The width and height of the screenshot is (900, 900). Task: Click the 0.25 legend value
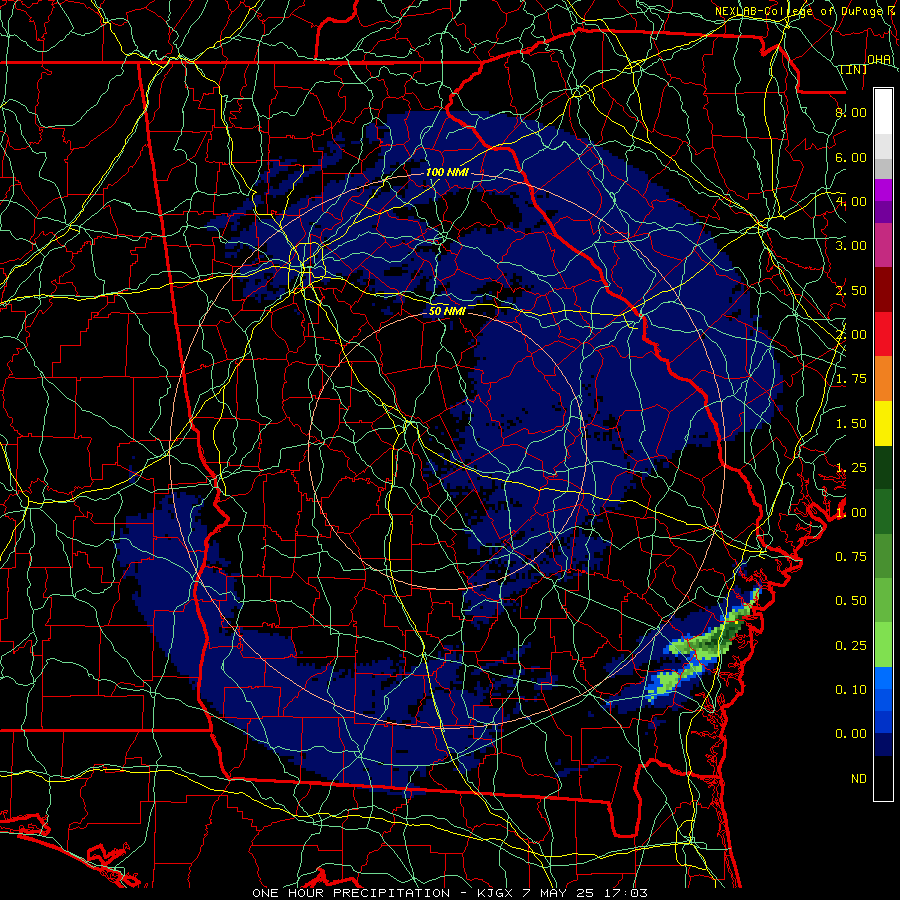coord(851,646)
